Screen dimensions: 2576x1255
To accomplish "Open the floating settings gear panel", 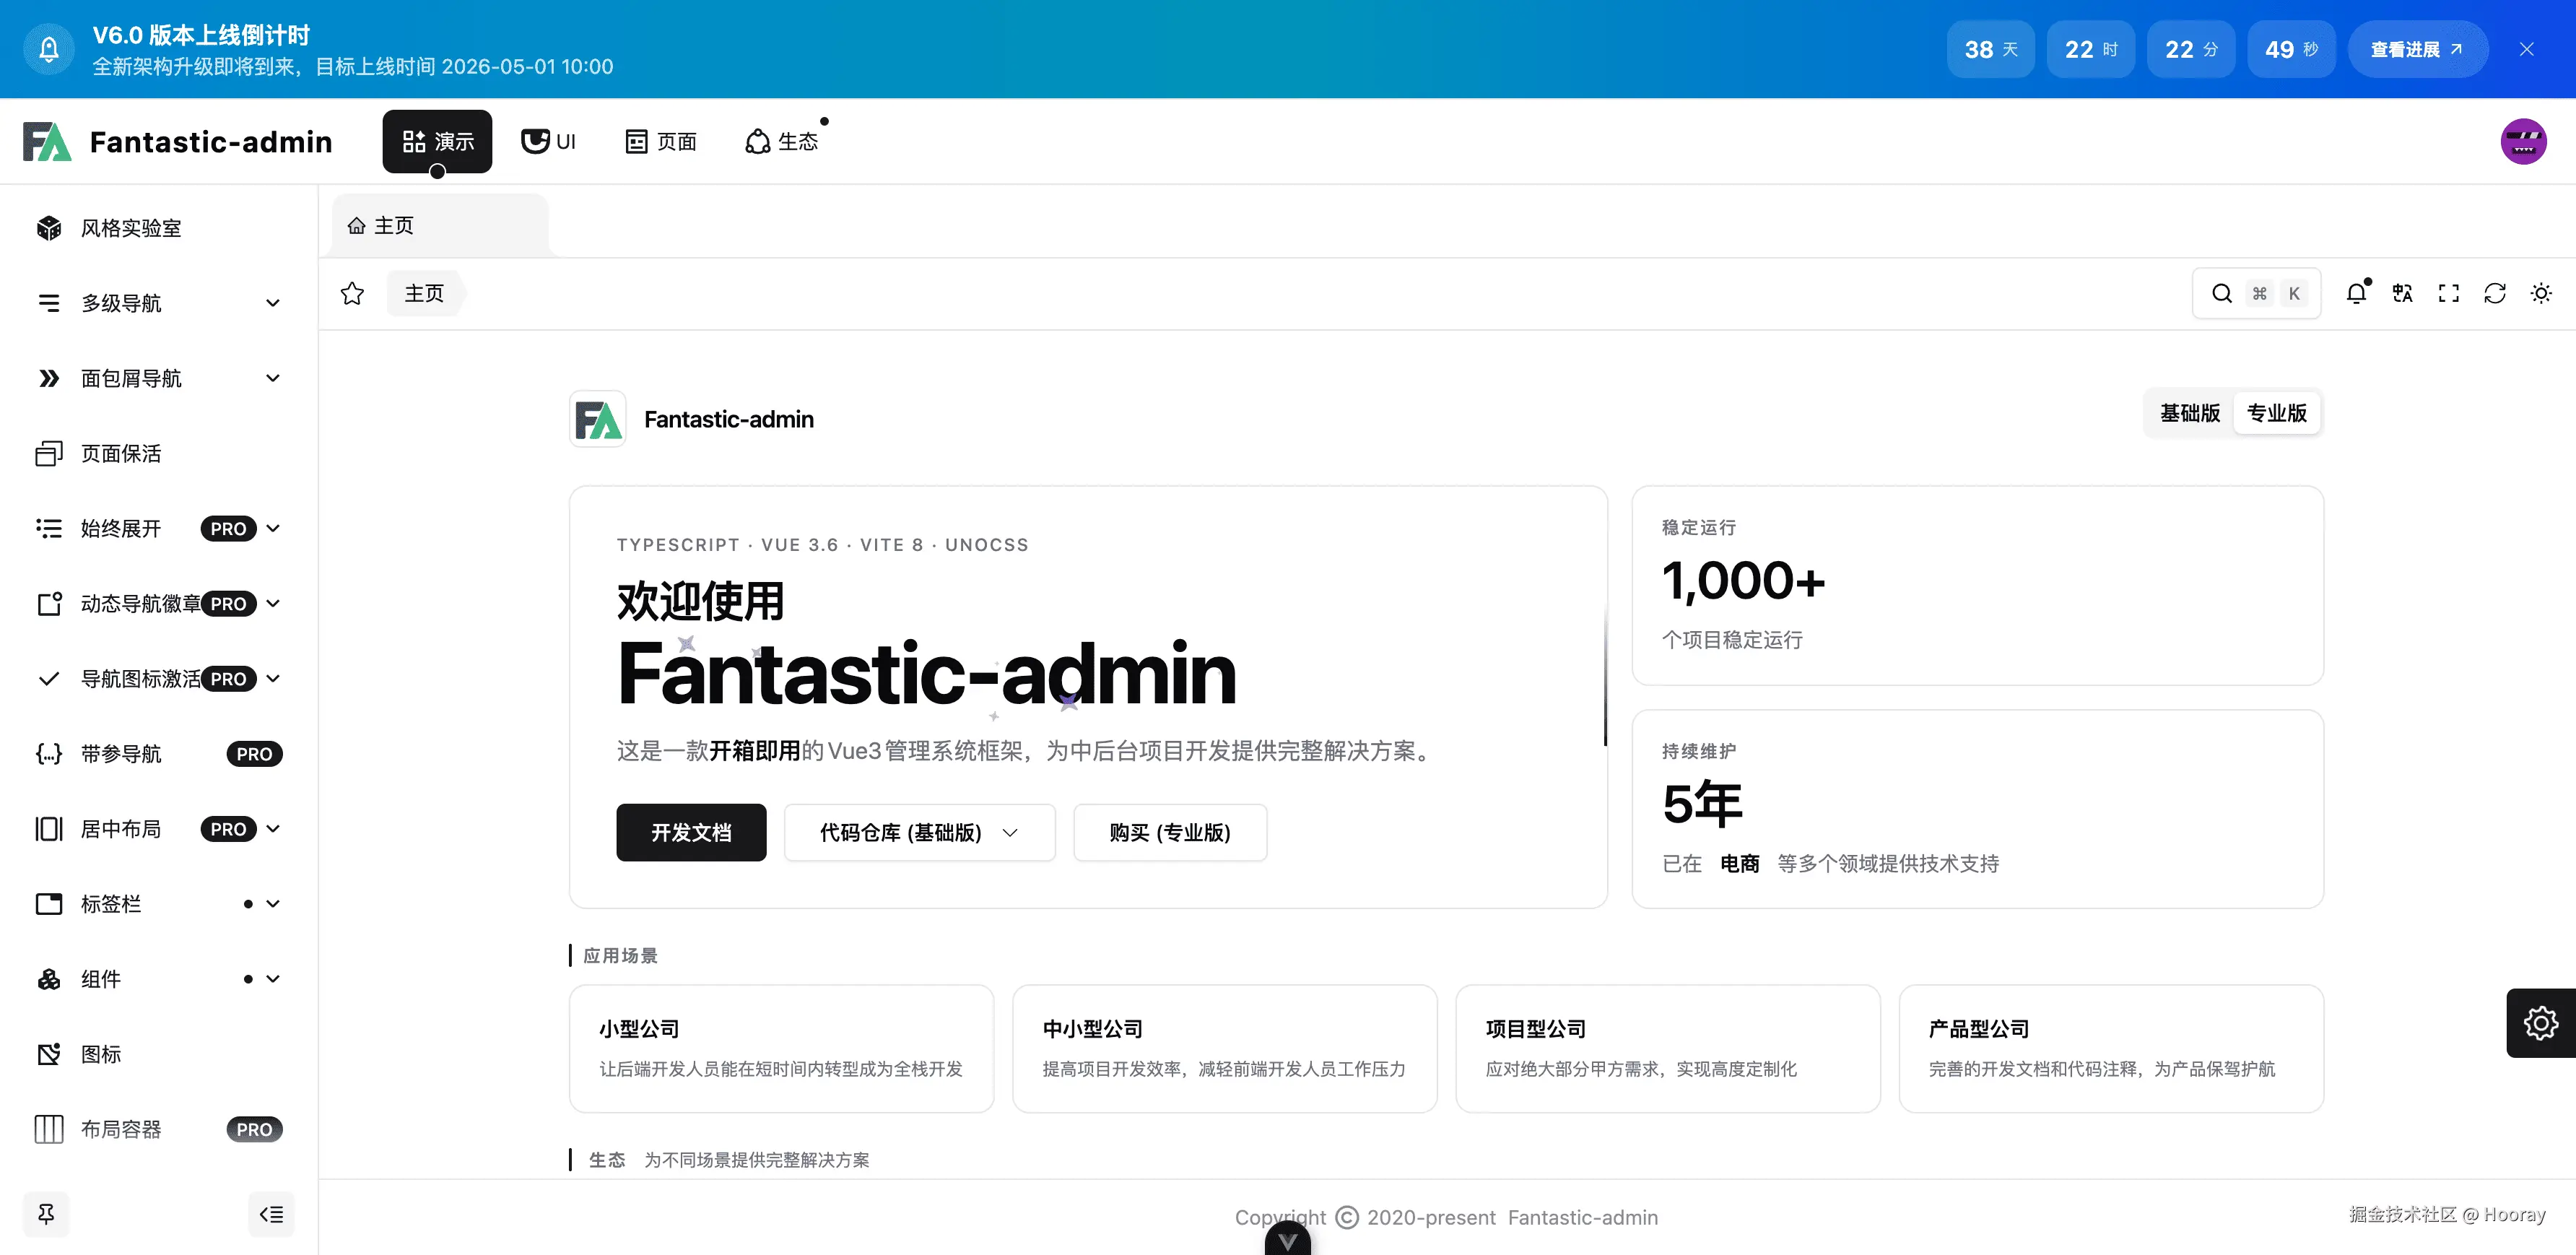I will click(2540, 1022).
